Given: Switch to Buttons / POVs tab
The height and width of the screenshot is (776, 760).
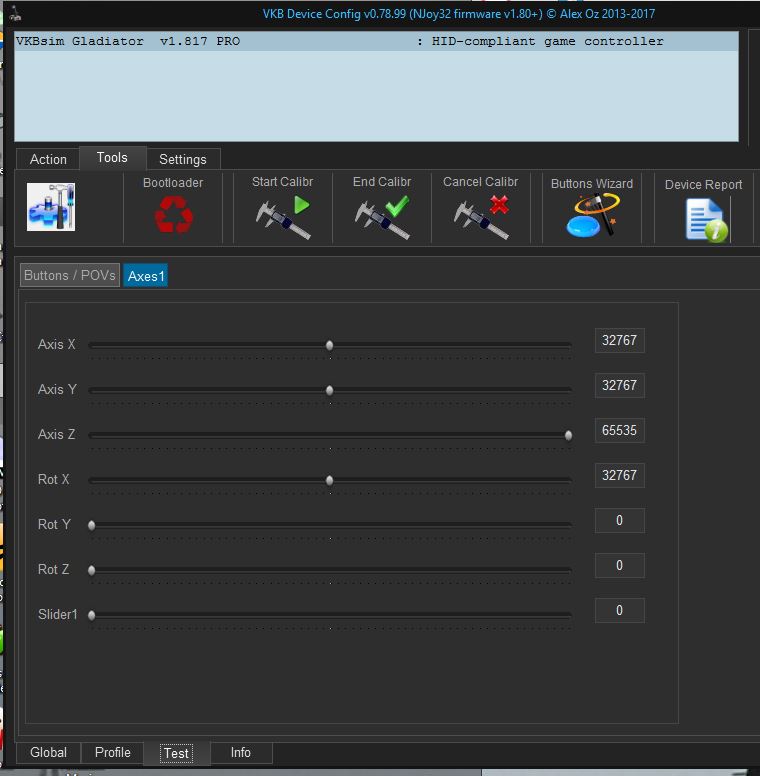Looking at the screenshot, I should click(x=70, y=275).
